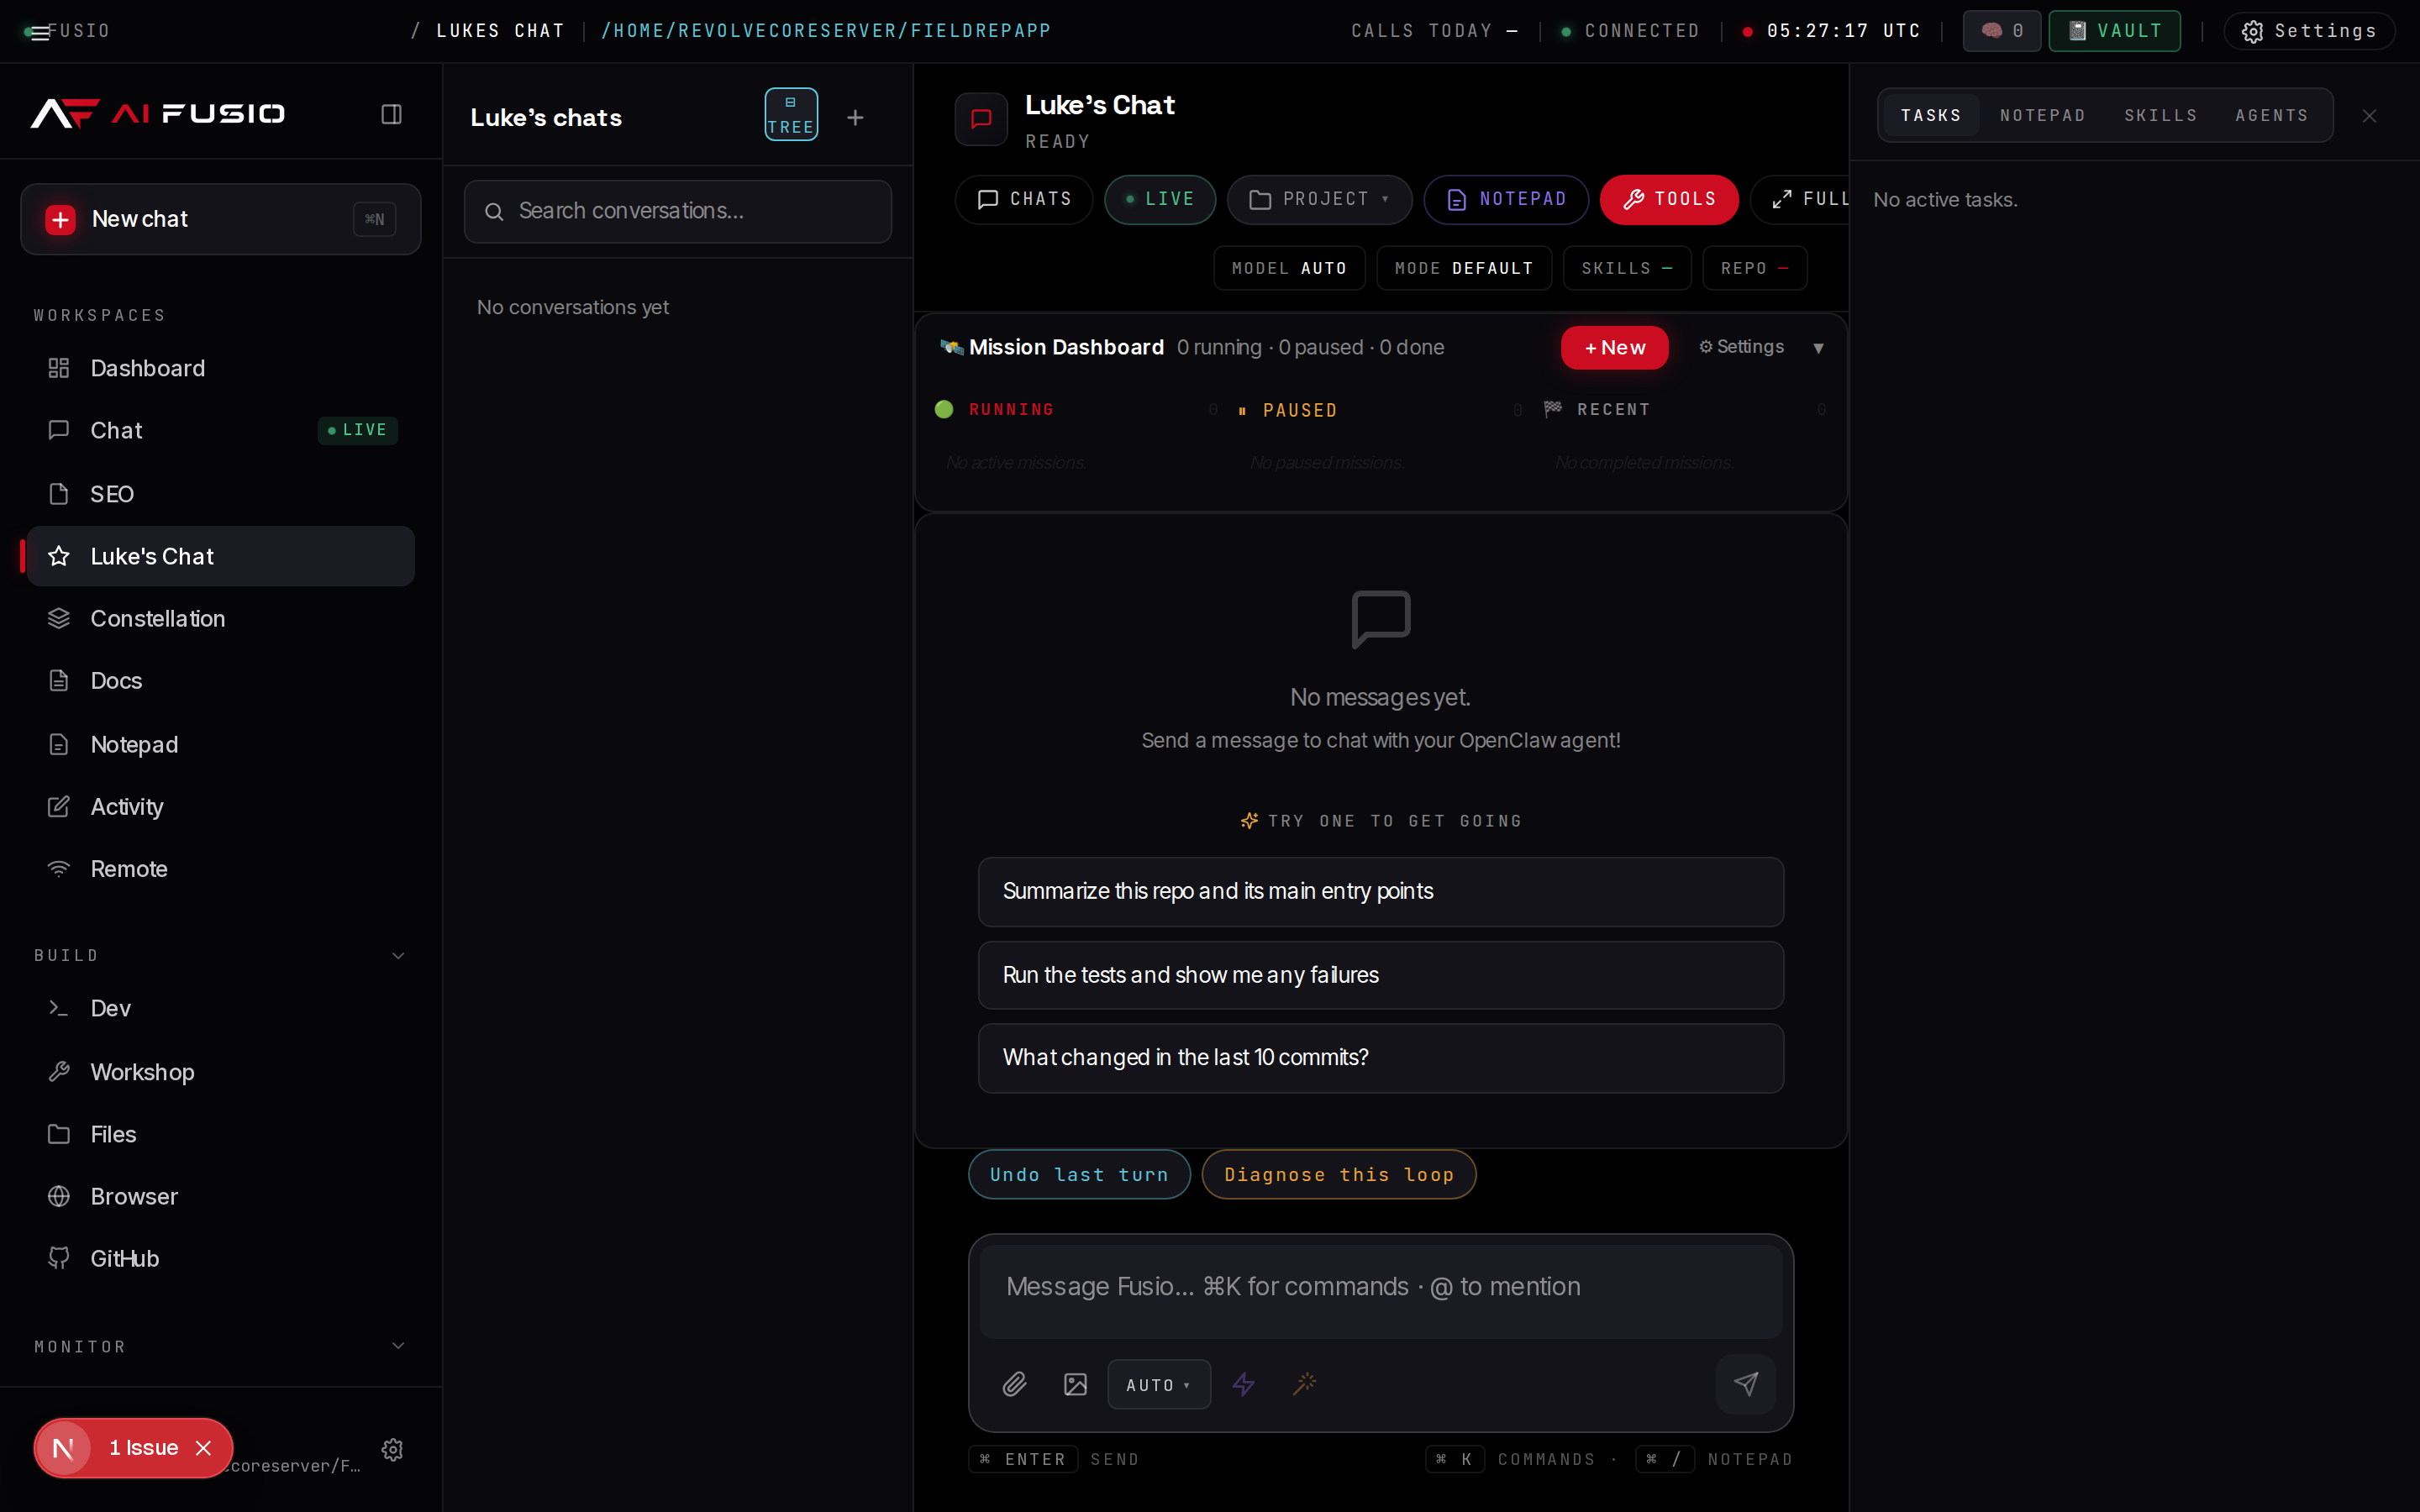2420x1512 pixels.
Task: Choose What changed in last 10 commits
Action: [x=1380, y=1058]
